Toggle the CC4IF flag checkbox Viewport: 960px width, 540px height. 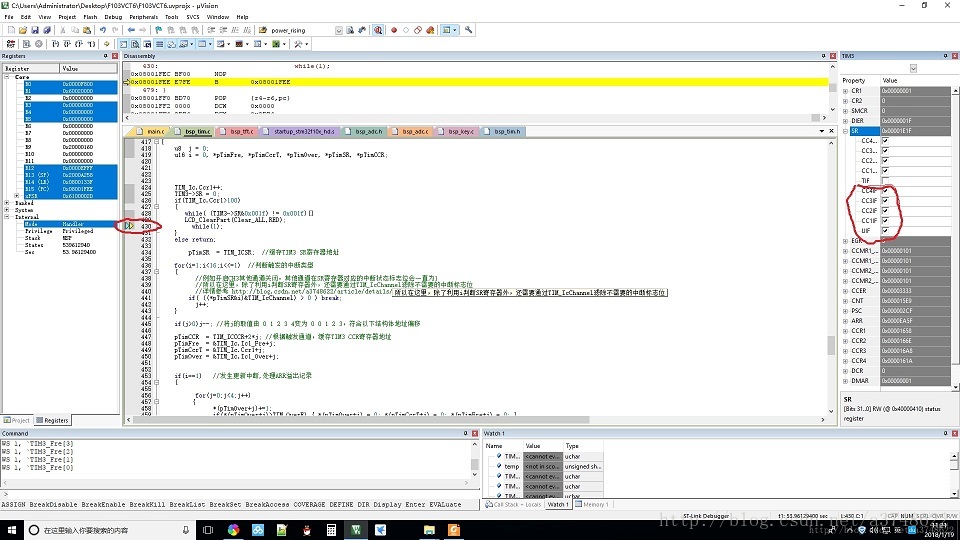pos(885,190)
